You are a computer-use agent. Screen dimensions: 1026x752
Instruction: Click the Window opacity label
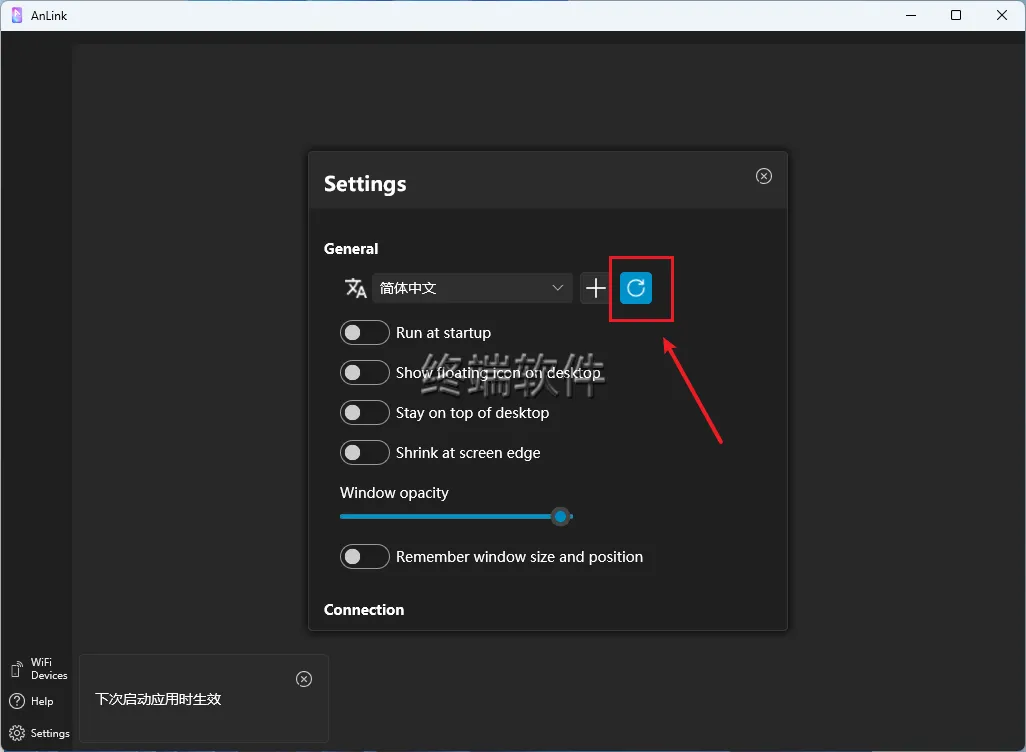click(x=394, y=493)
